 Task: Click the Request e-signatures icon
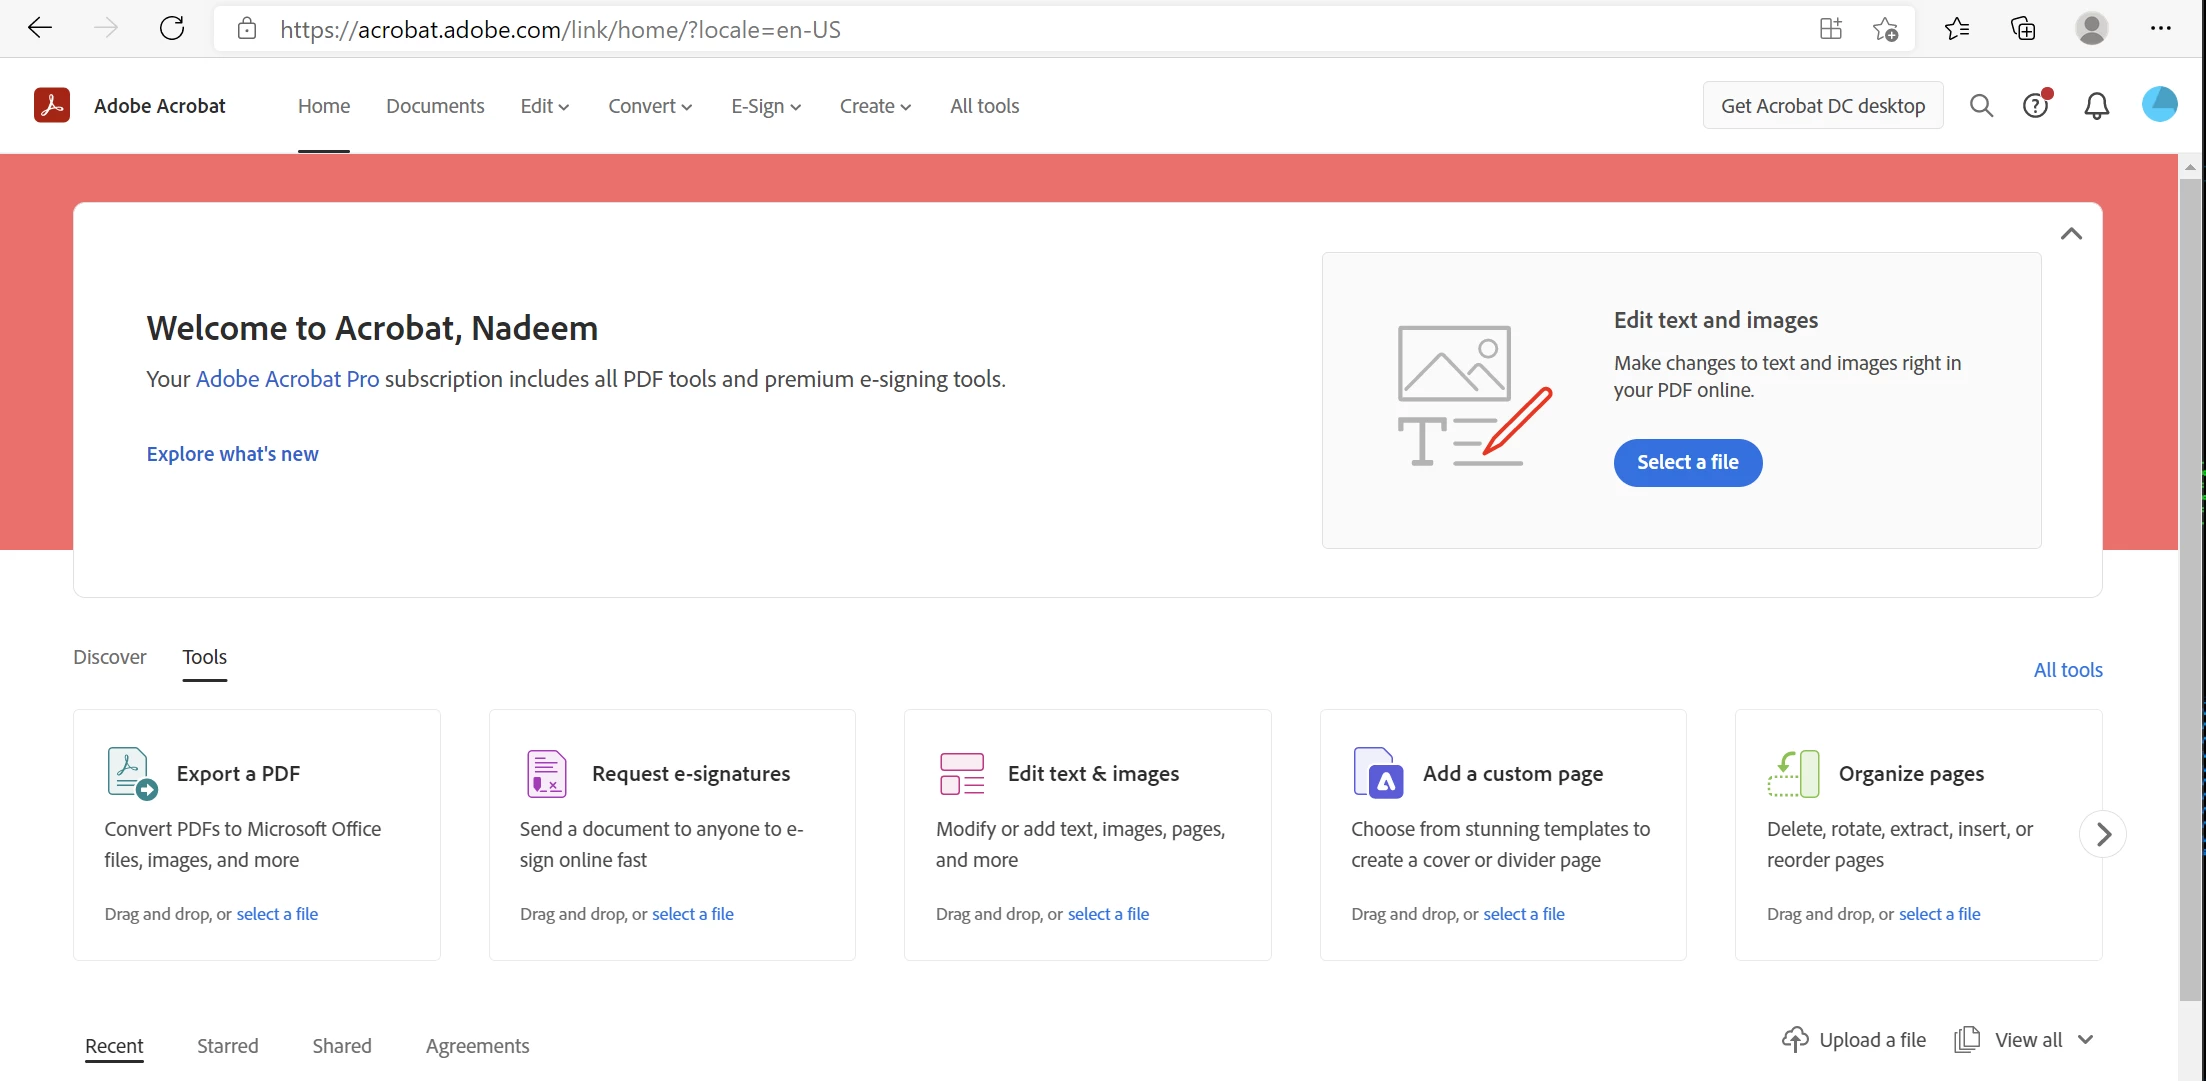coord(547,773)
